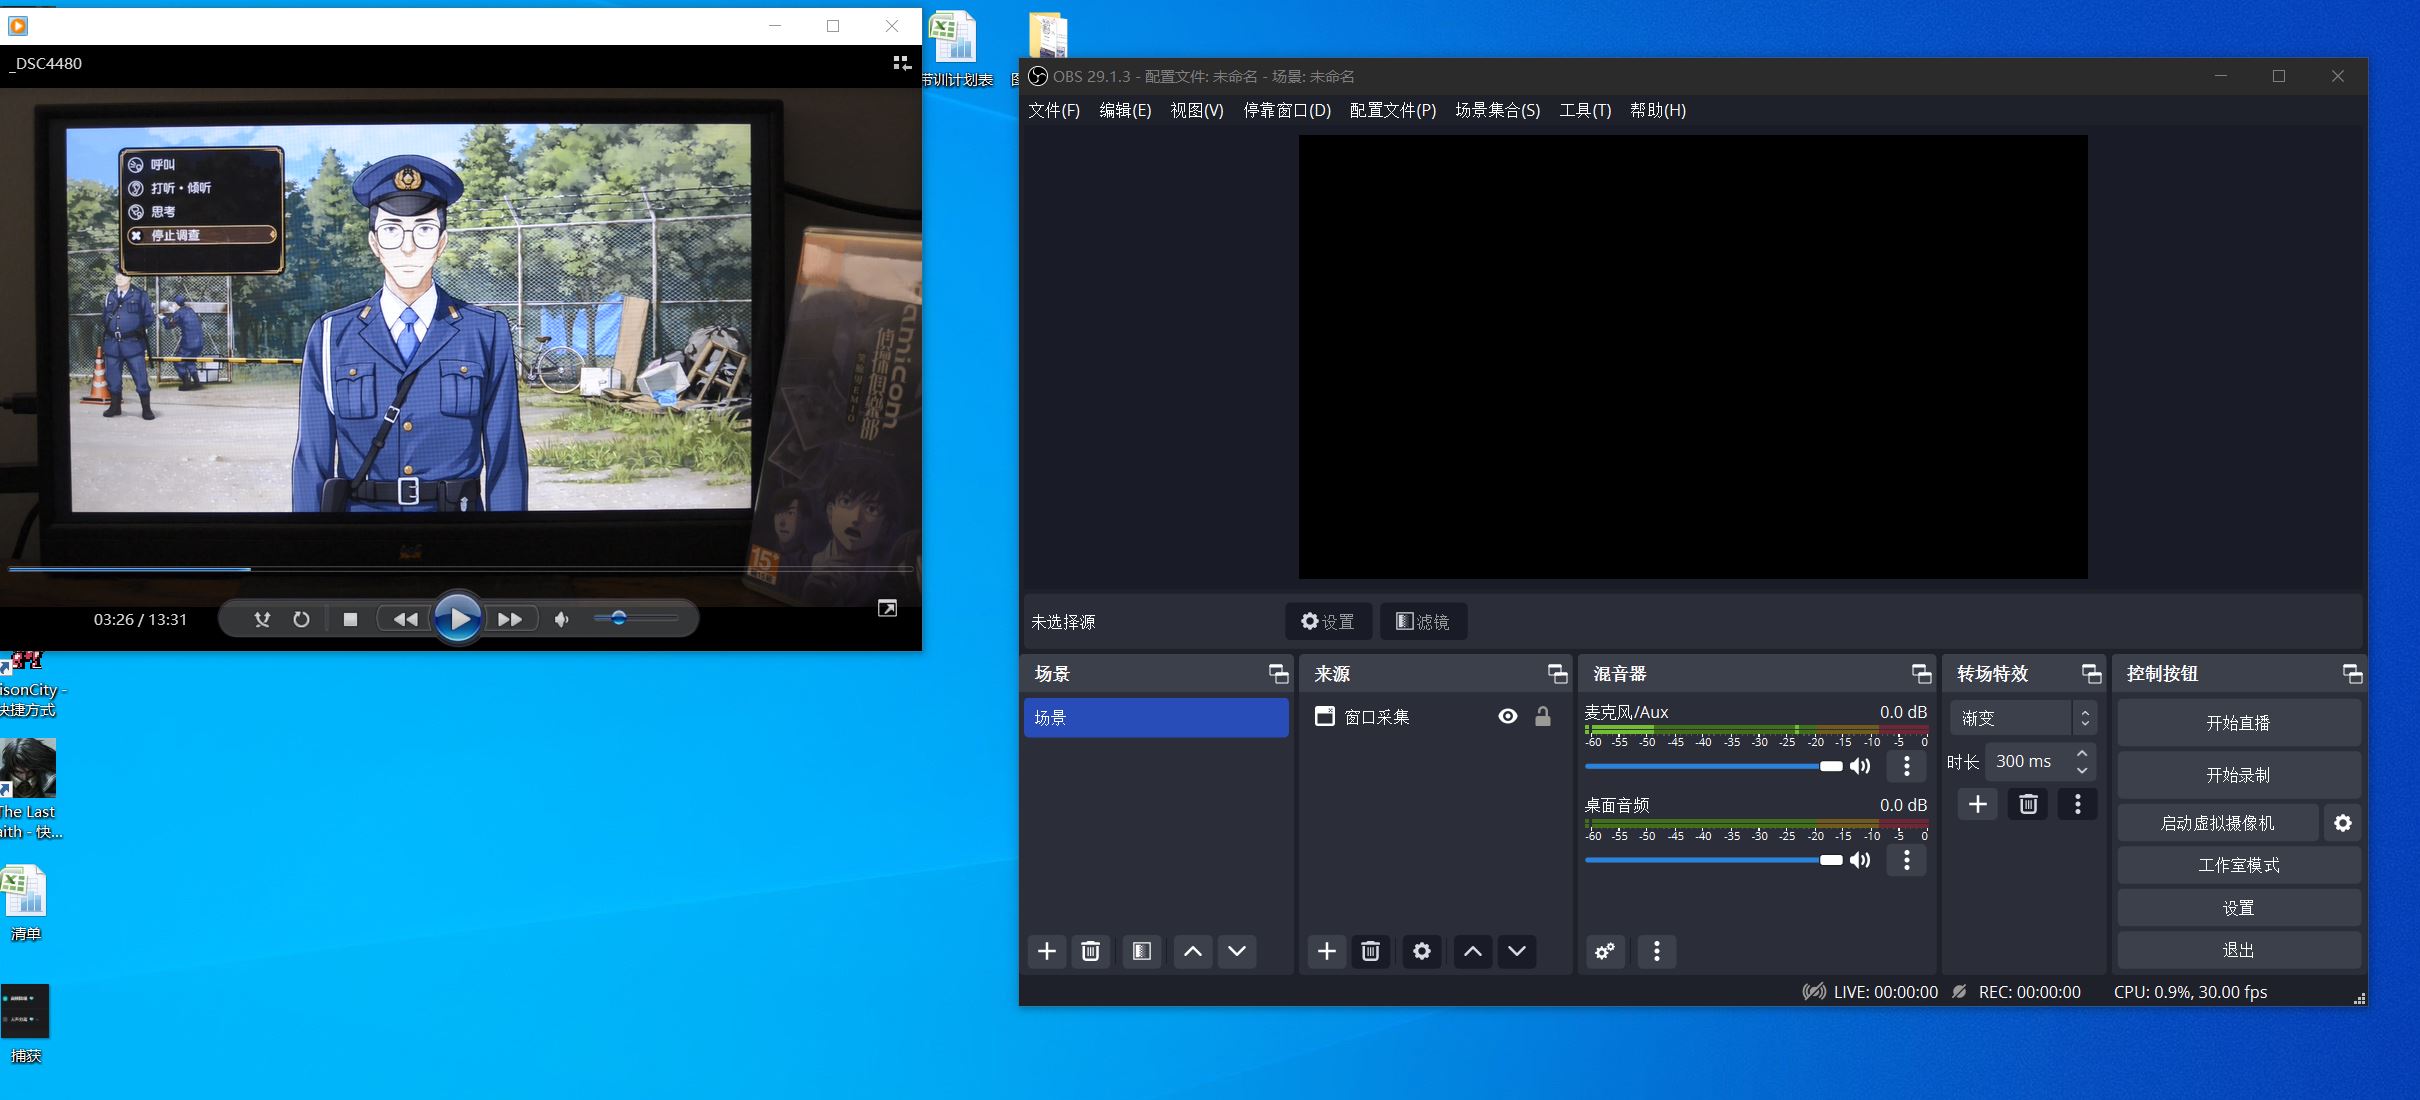Adjust media player volume slider

point(636,618)
